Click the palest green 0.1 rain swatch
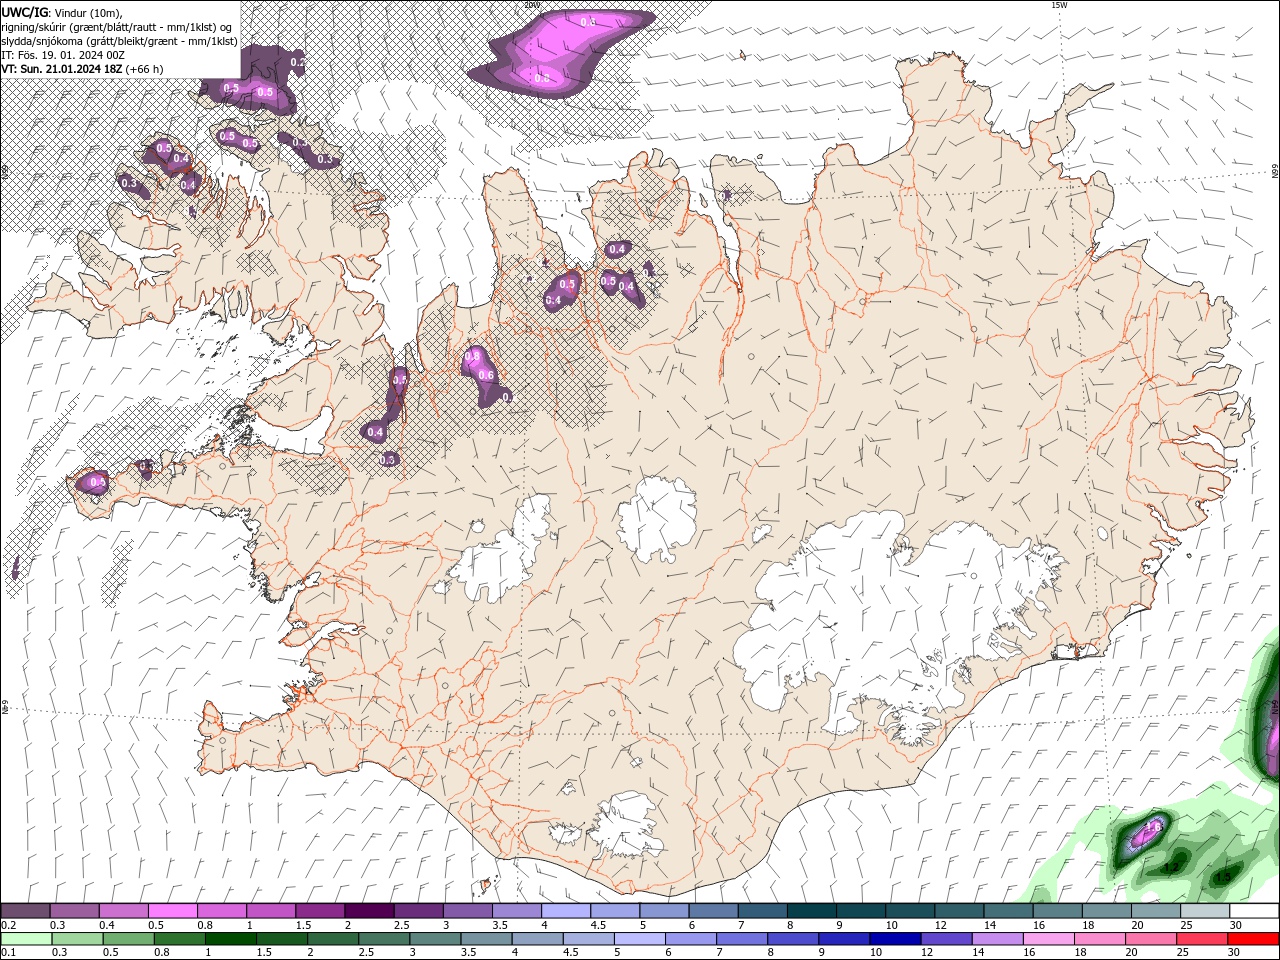This screenshot has height=960, width=1280. 26,939
